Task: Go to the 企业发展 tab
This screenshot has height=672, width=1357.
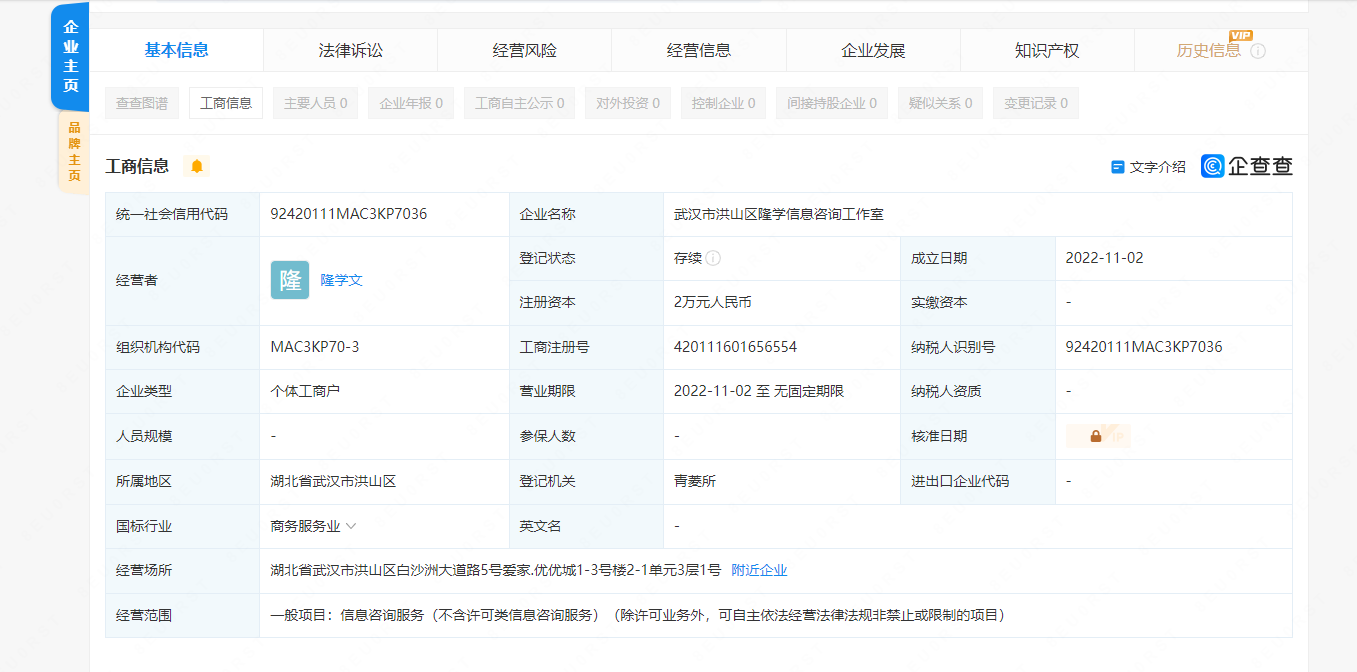Action: [873, 51]
